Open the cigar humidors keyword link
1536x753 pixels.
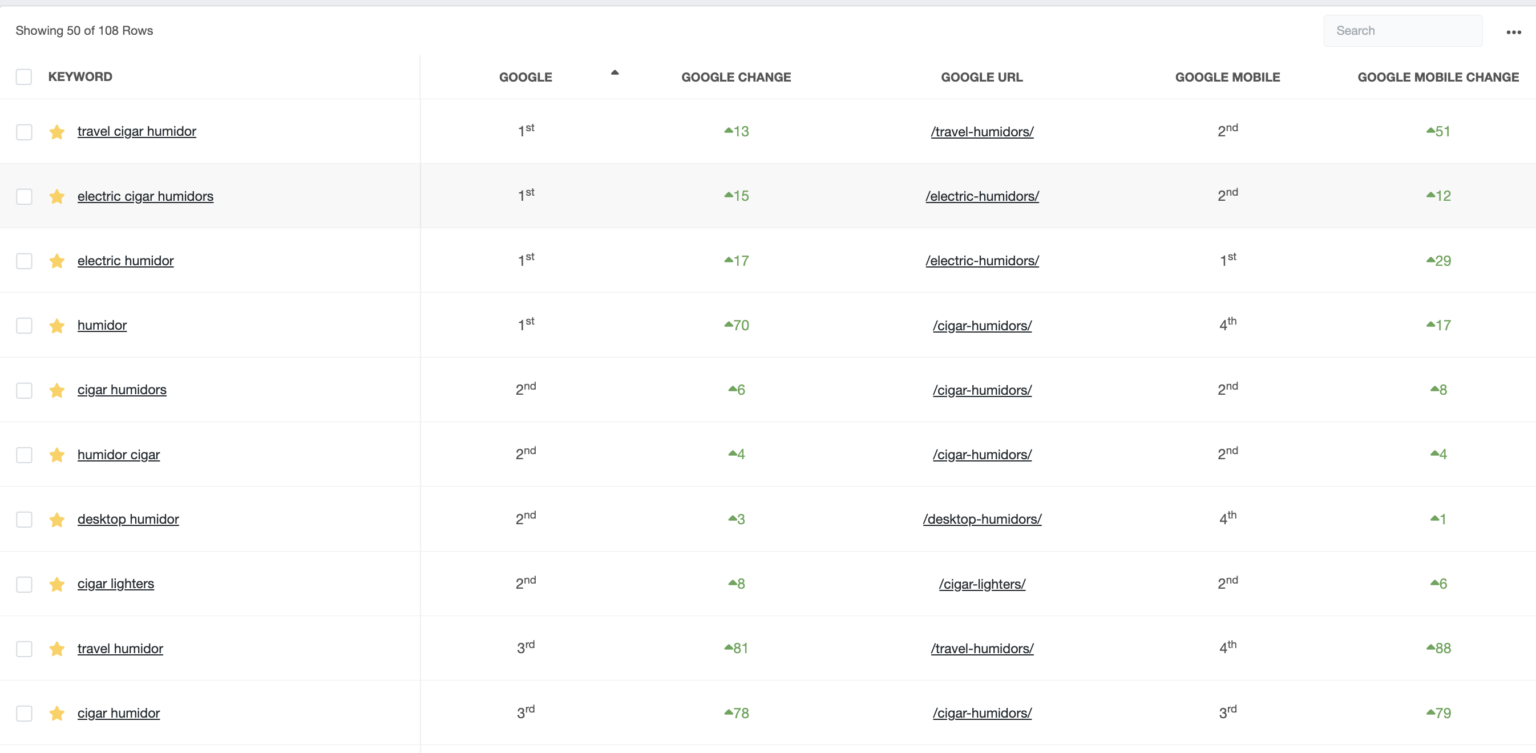point(122,390)
